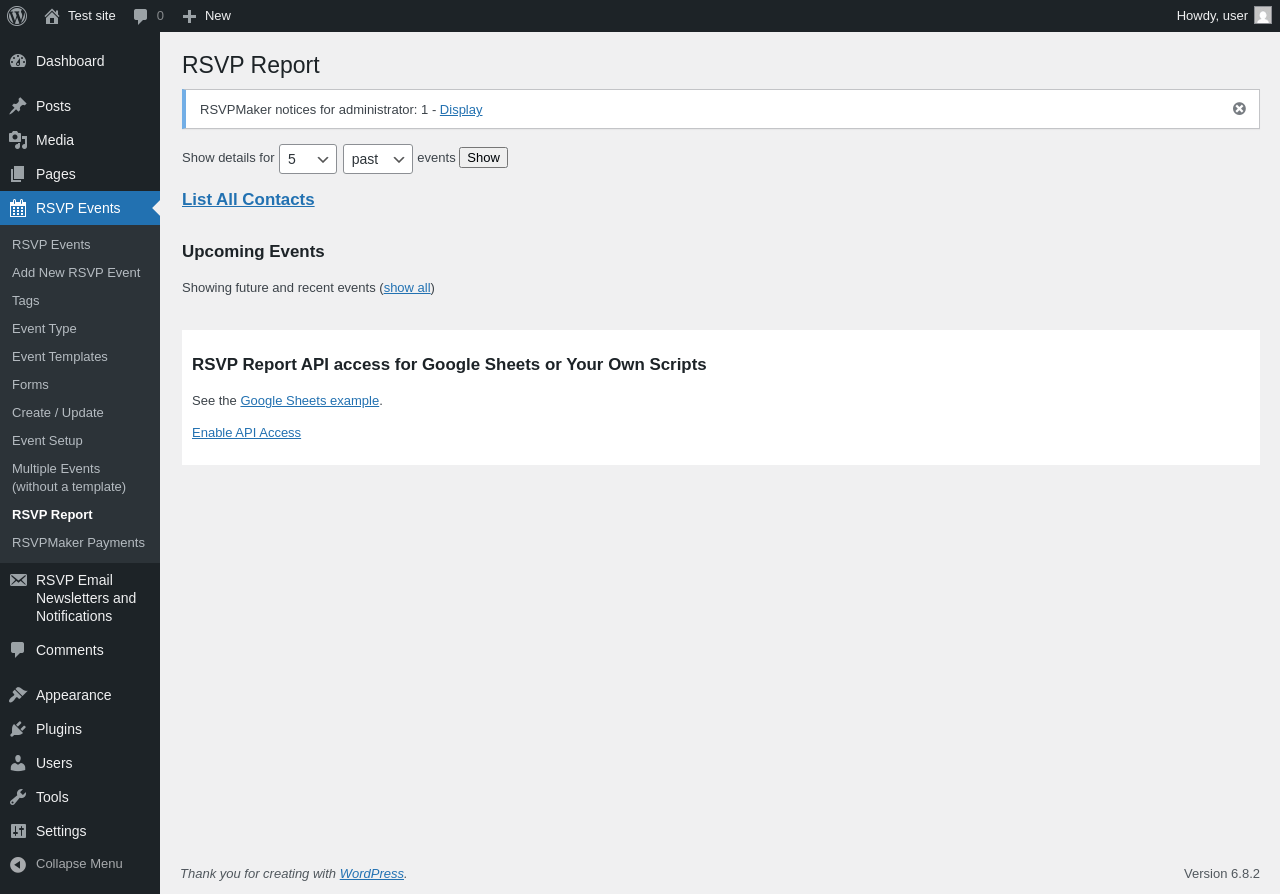Click the plus New icon in the admin bar
Screen dimensions: 1280x894
pyautogui.click(x=189, y=16)
